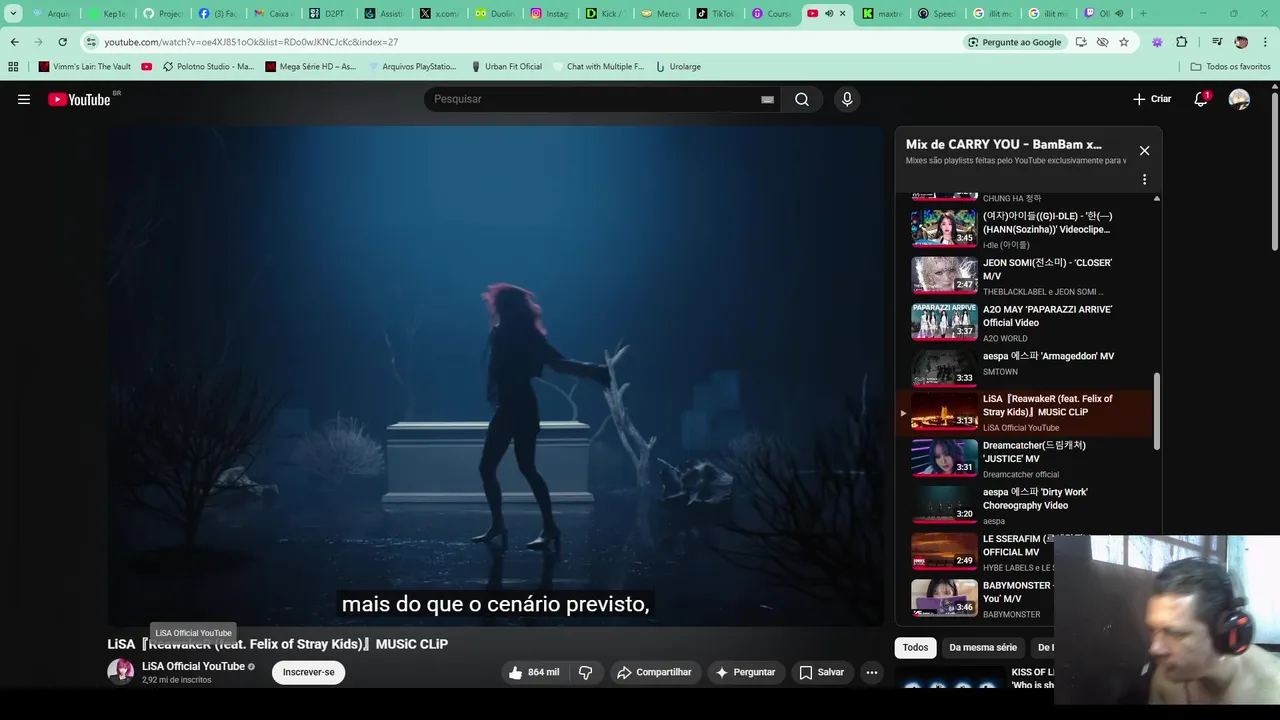Viewport: 1280px width, 720px height.
Task: Select aespa Dirty Work Choreography Video
Action: coord(944,505)
